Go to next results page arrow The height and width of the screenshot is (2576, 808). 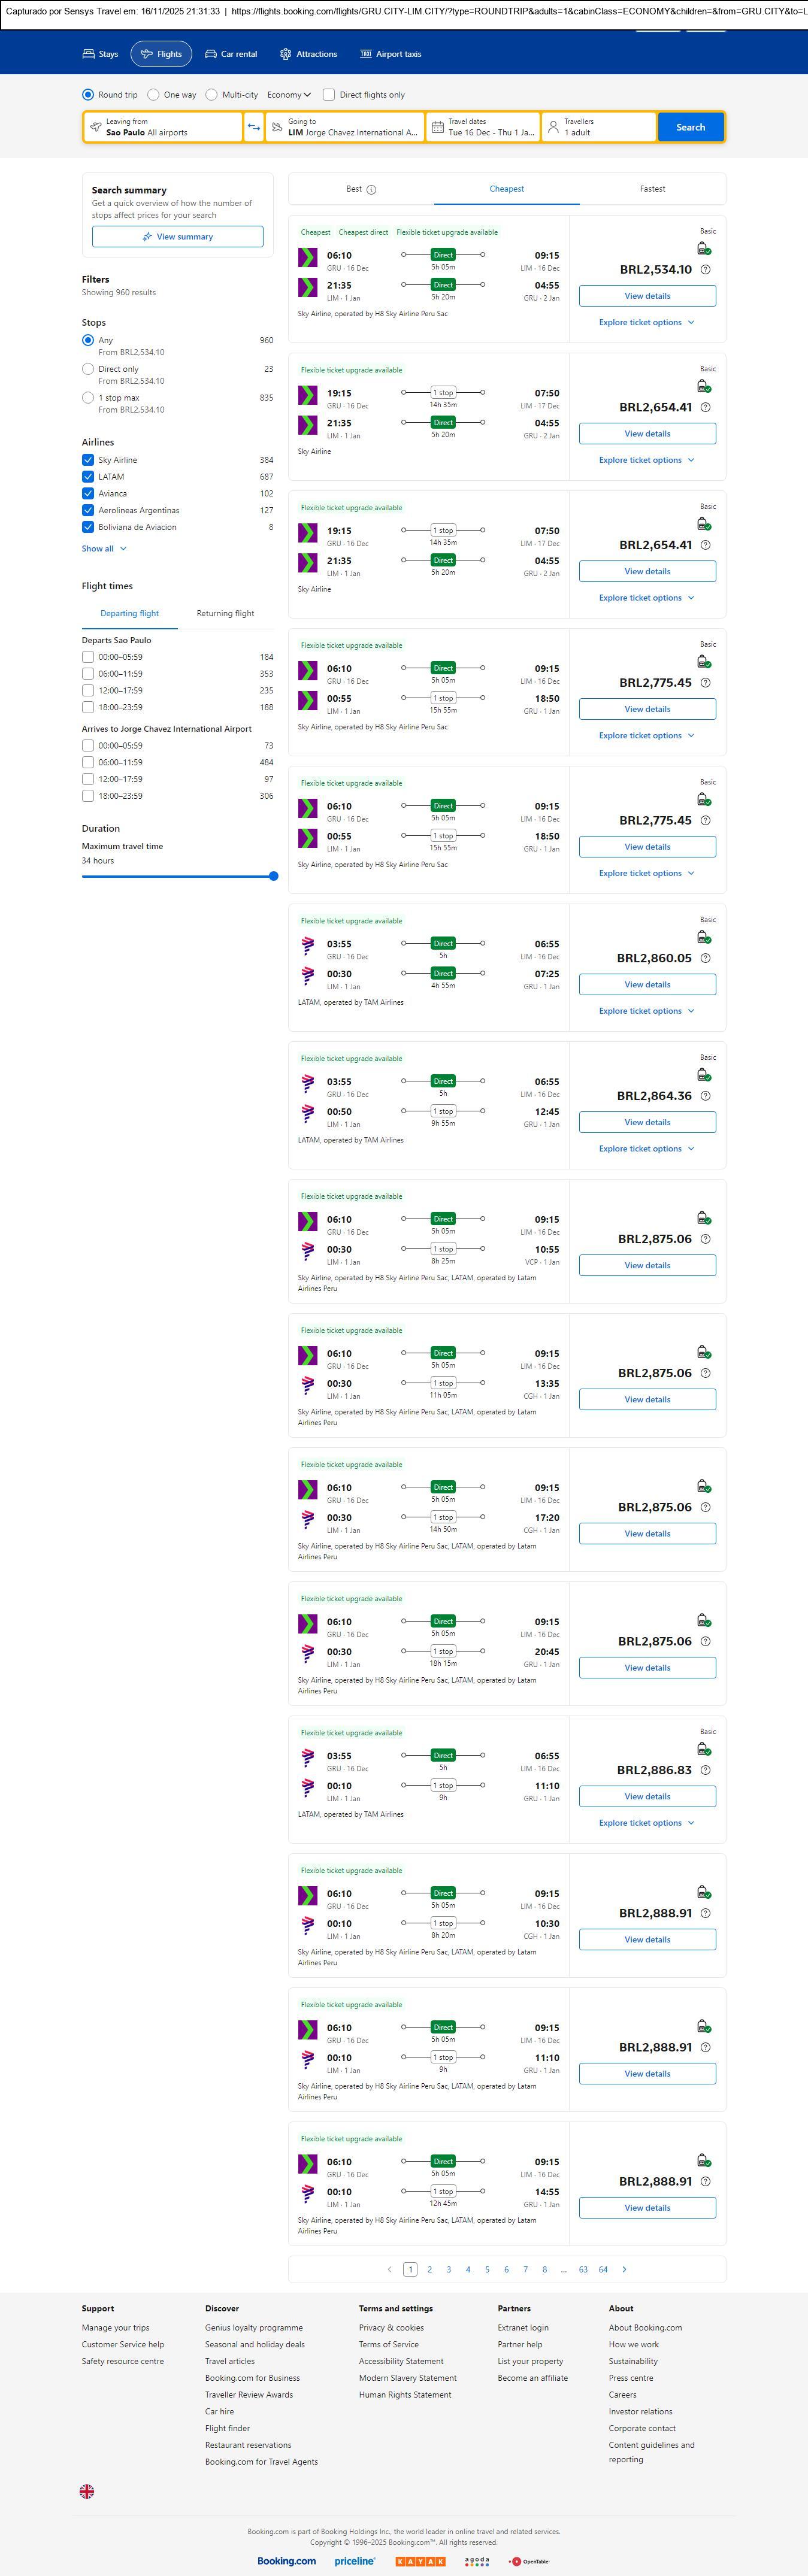pyautogui.click(x=624, y=2269)
